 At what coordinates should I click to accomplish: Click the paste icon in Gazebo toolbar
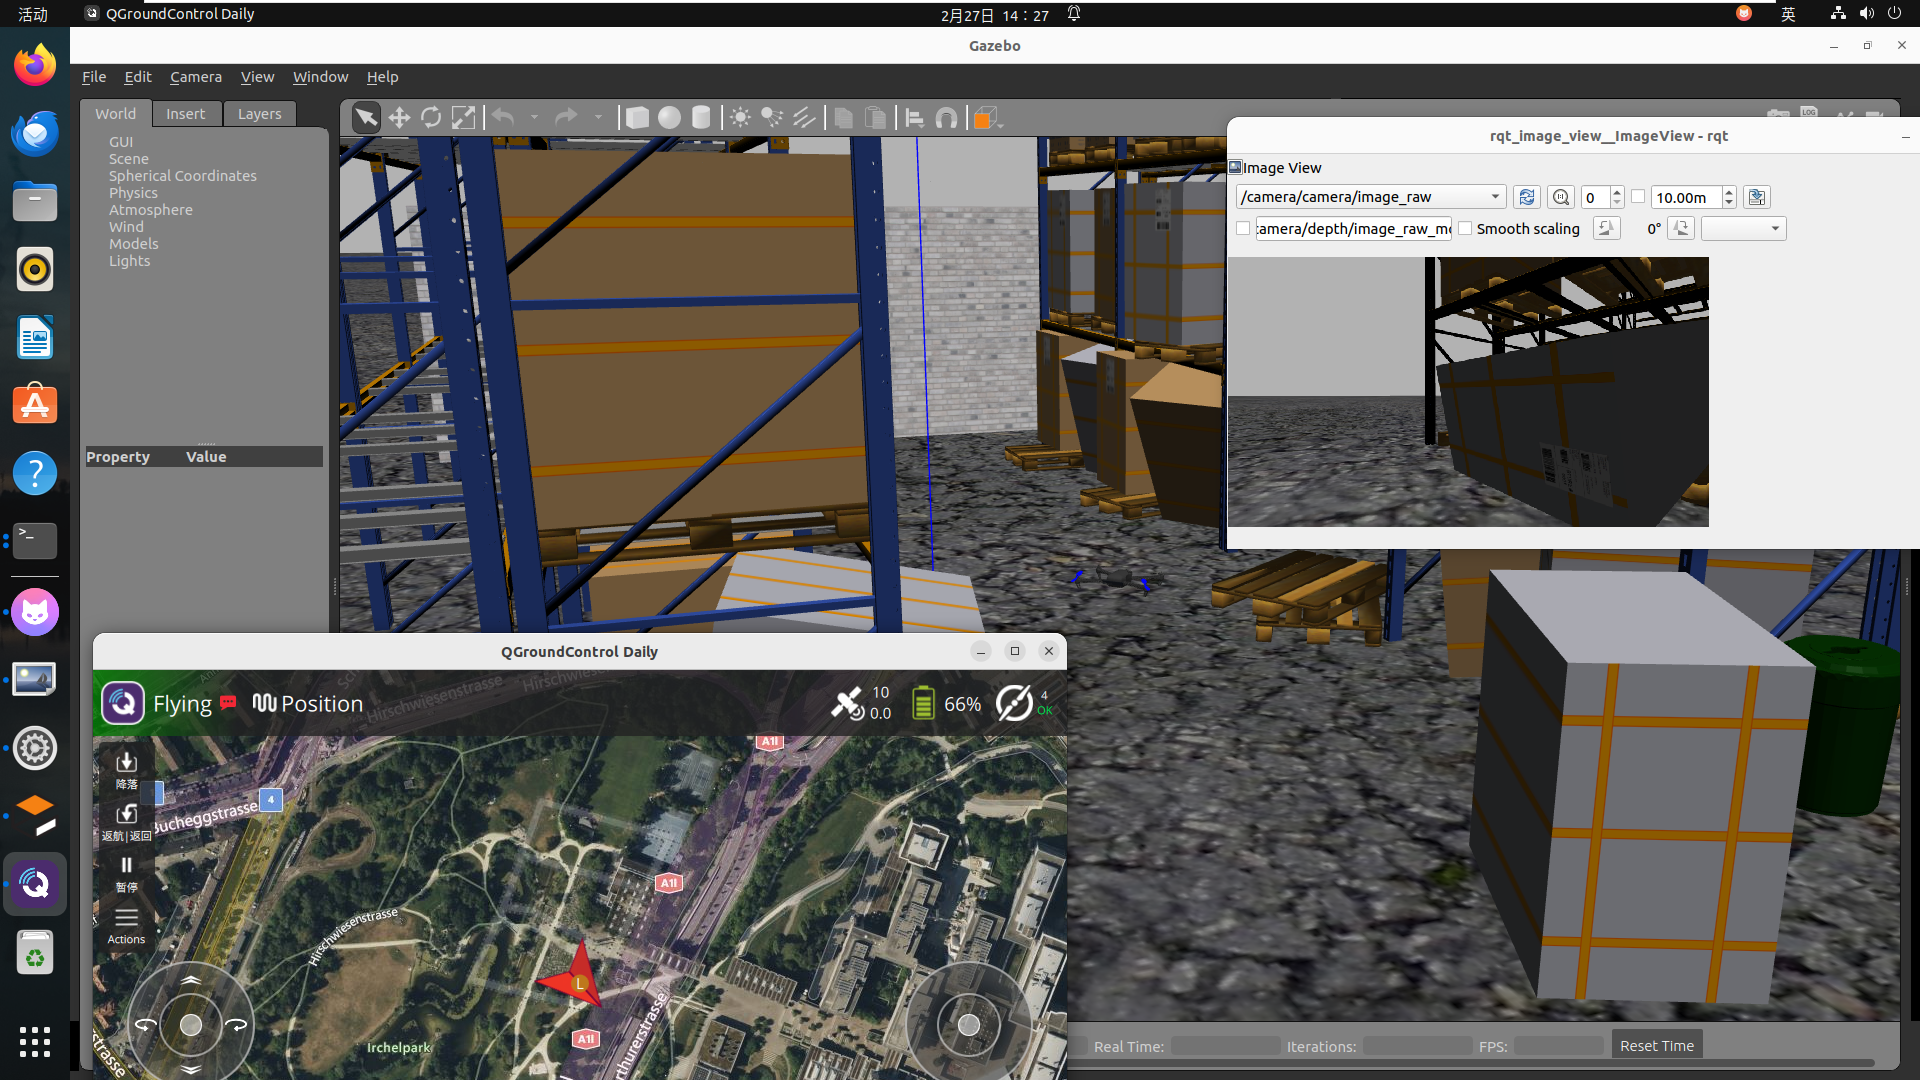click(875, 118)
